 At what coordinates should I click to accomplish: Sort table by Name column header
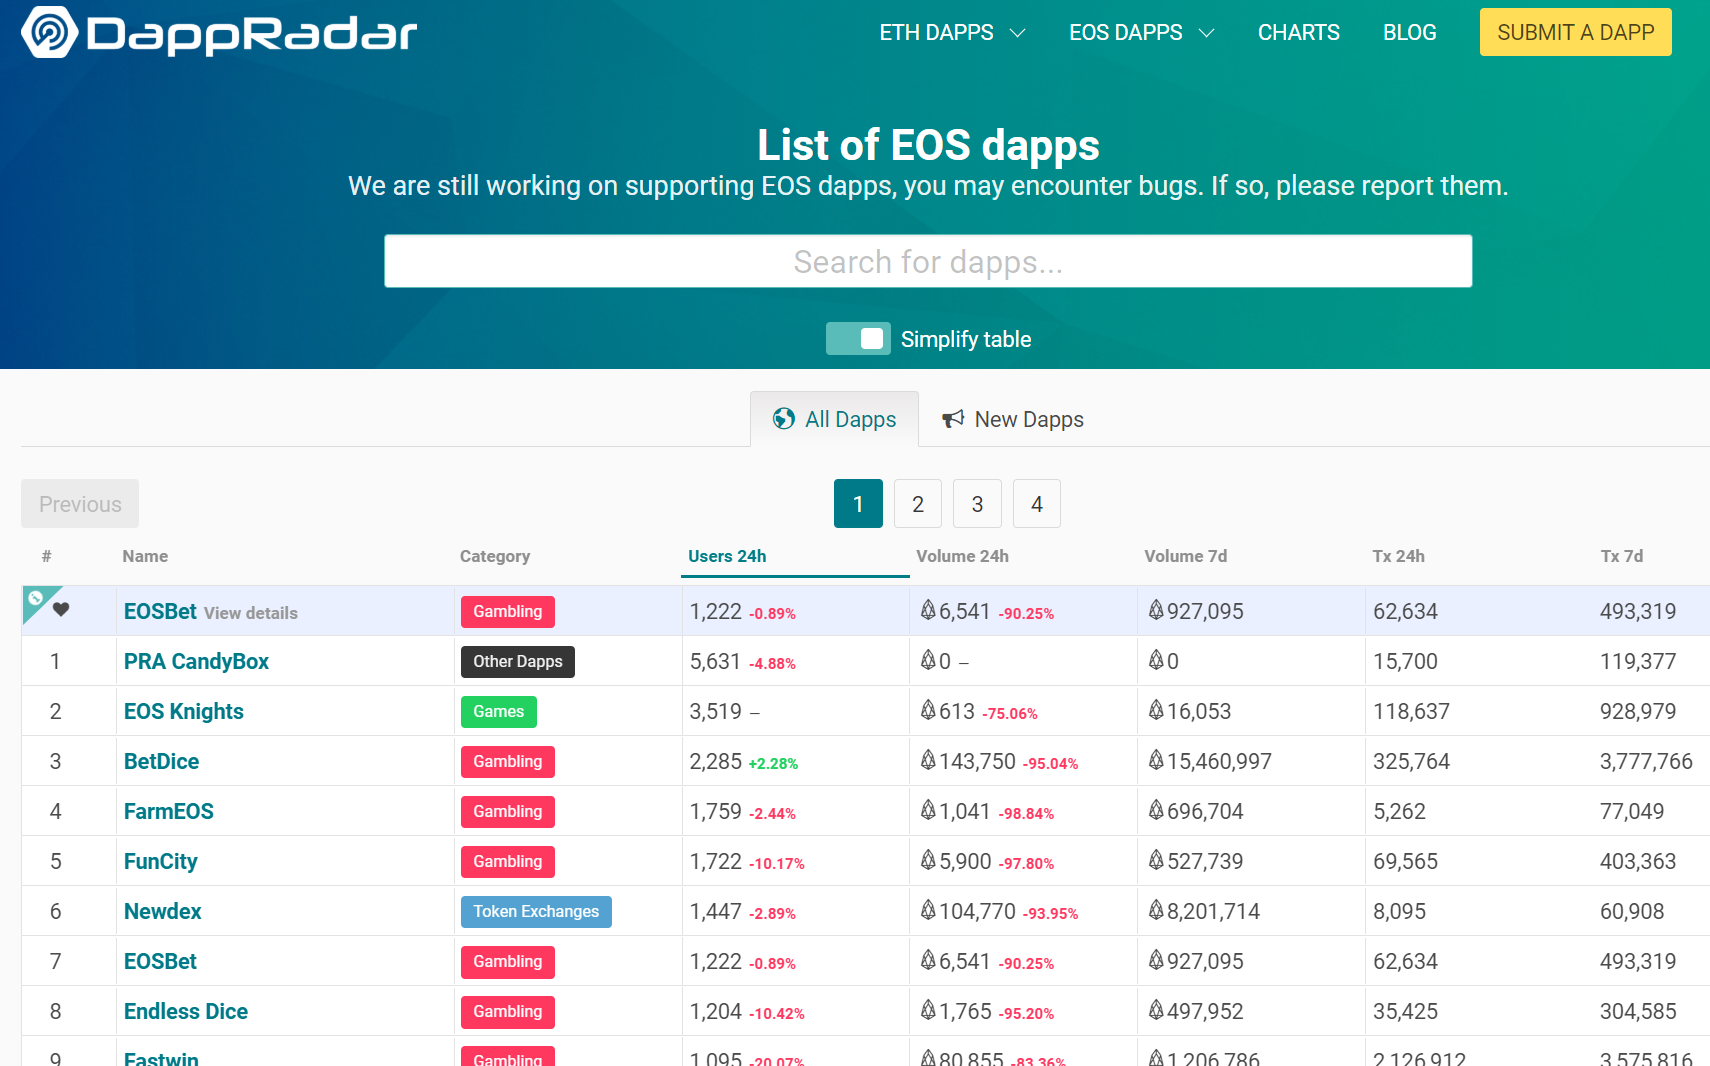coord(145,556)
